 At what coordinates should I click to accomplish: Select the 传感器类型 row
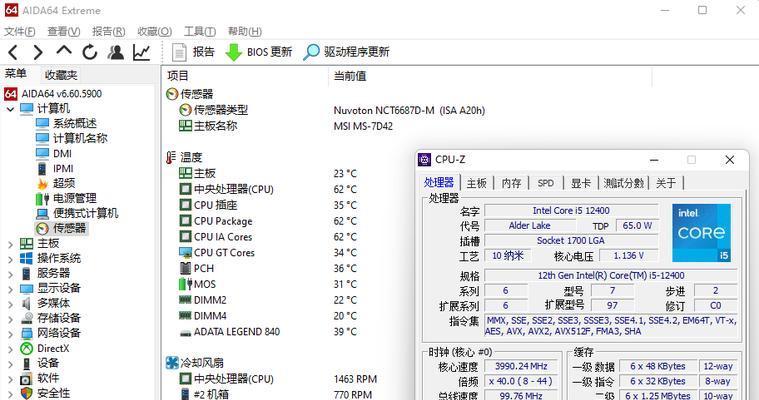[x=332, y=110]
